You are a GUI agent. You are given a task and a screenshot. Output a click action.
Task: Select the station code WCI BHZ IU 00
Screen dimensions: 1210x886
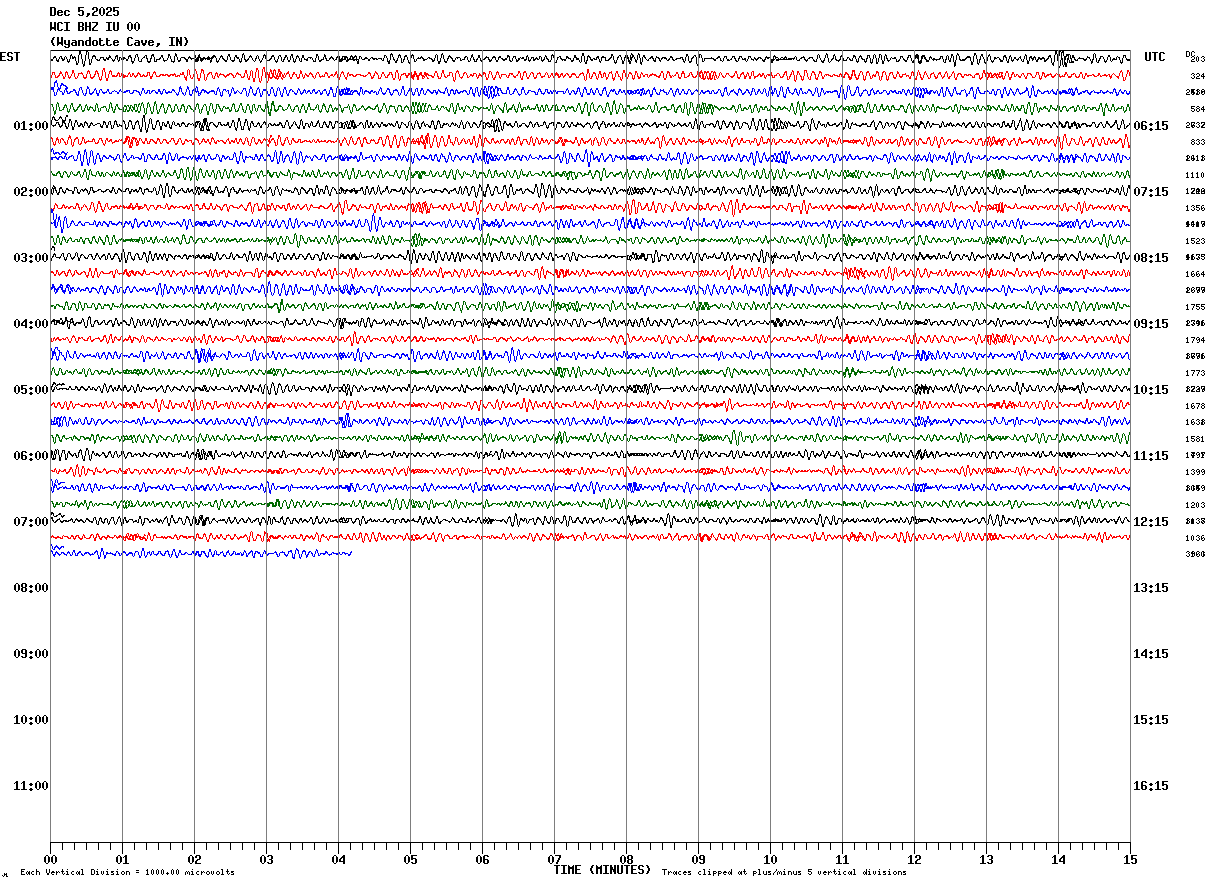point(95,27)
